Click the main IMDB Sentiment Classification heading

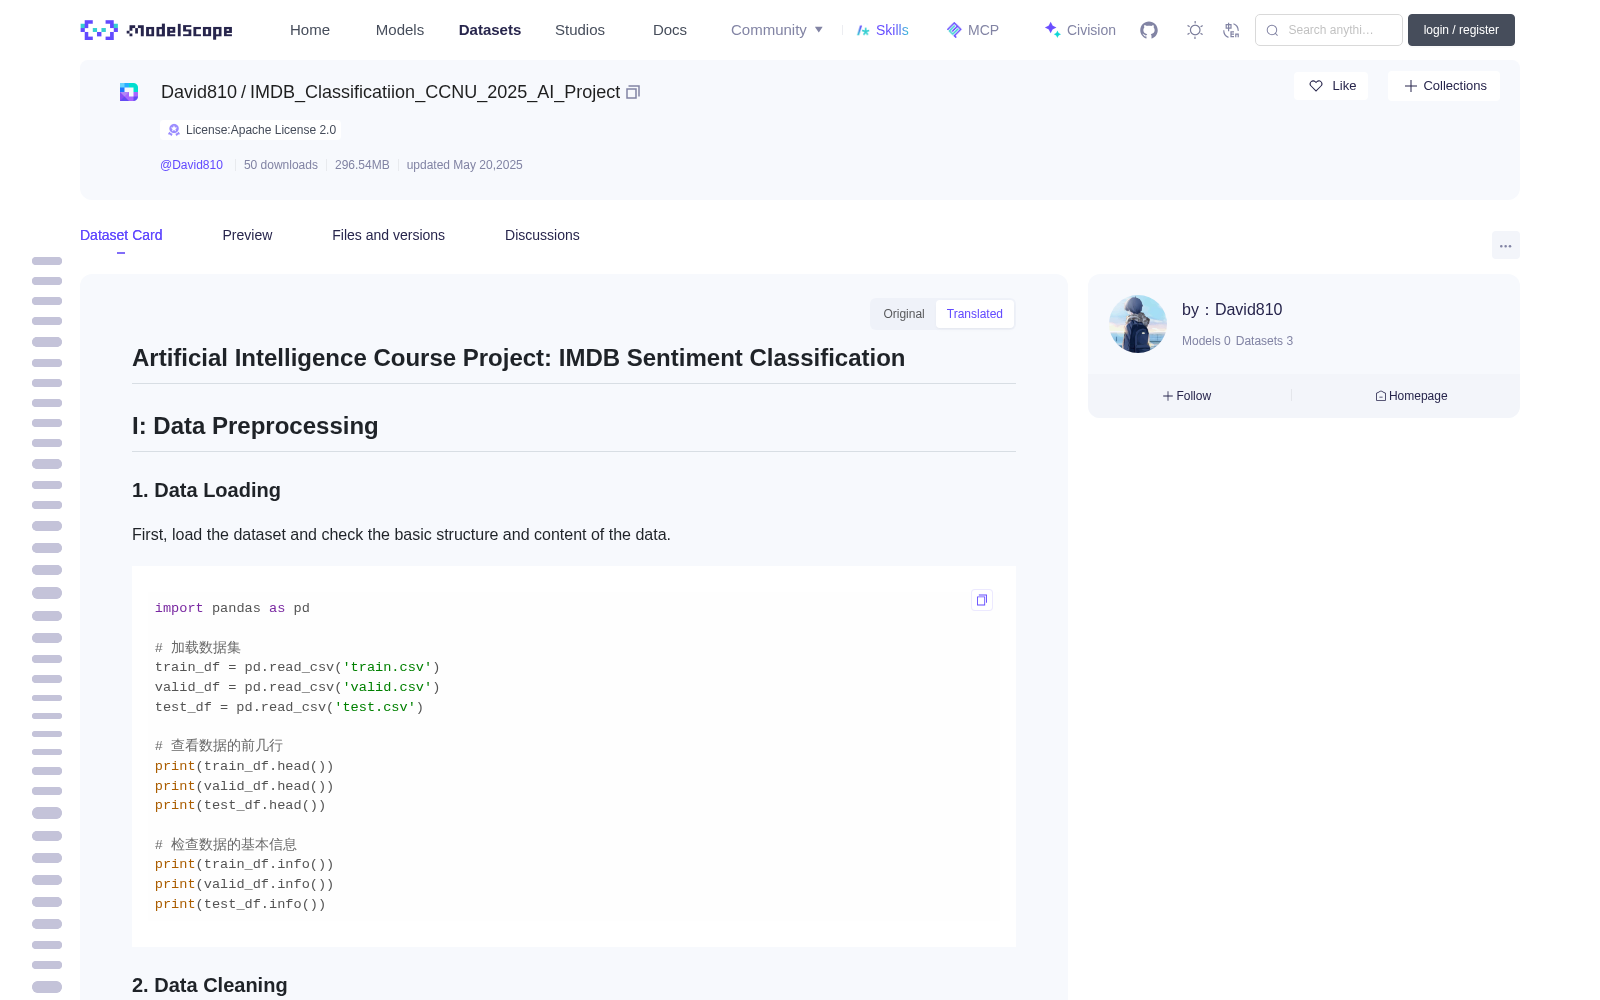[x=518, y=358]
